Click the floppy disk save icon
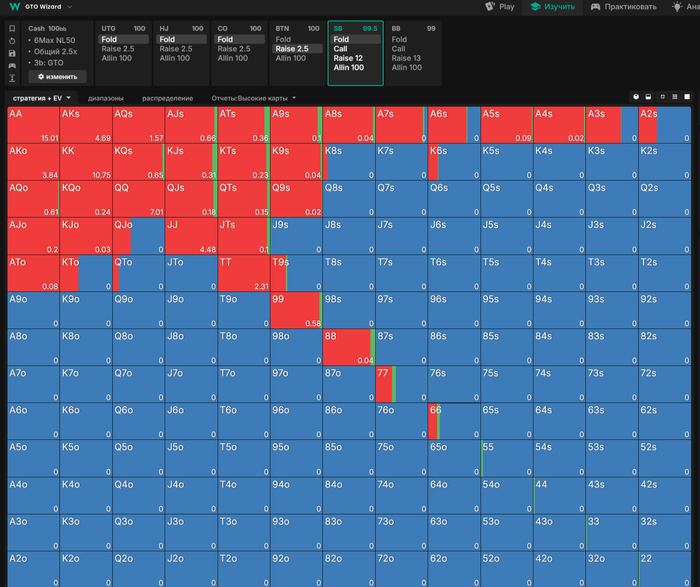 (12, 54)
